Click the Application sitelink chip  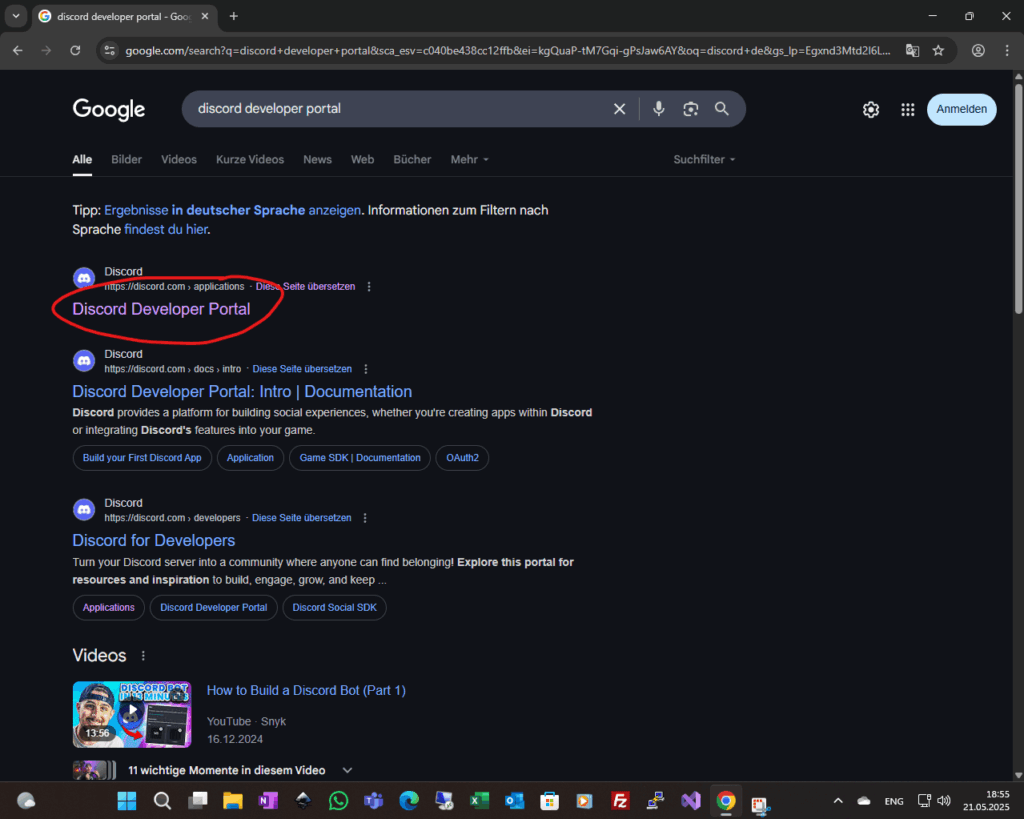point(250,458)
